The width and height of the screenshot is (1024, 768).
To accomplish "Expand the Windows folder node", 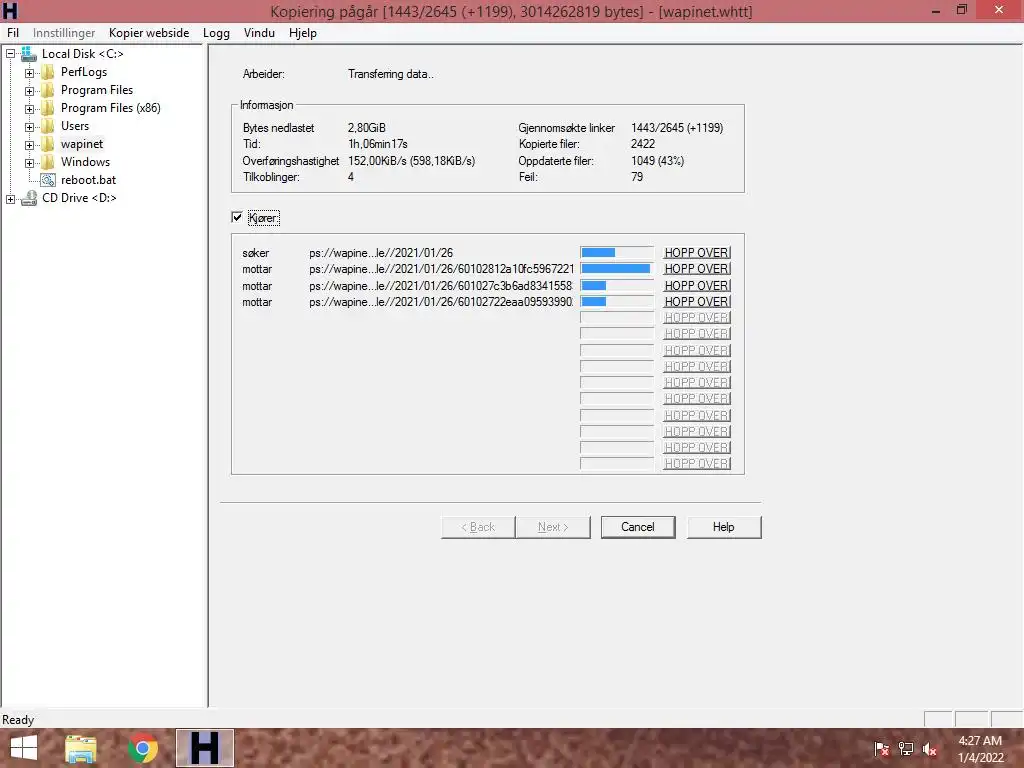I will (29, 163).
